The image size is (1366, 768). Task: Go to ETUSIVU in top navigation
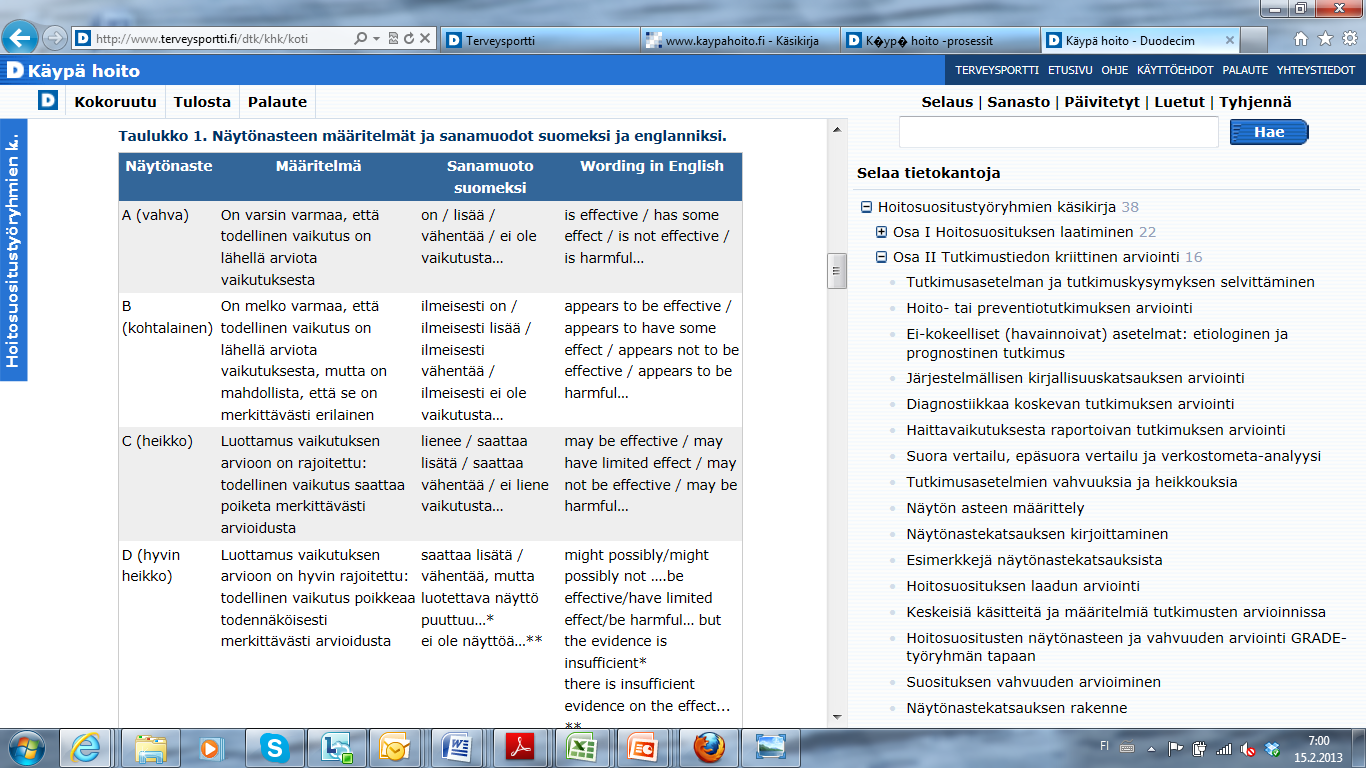click(1070, 70)
